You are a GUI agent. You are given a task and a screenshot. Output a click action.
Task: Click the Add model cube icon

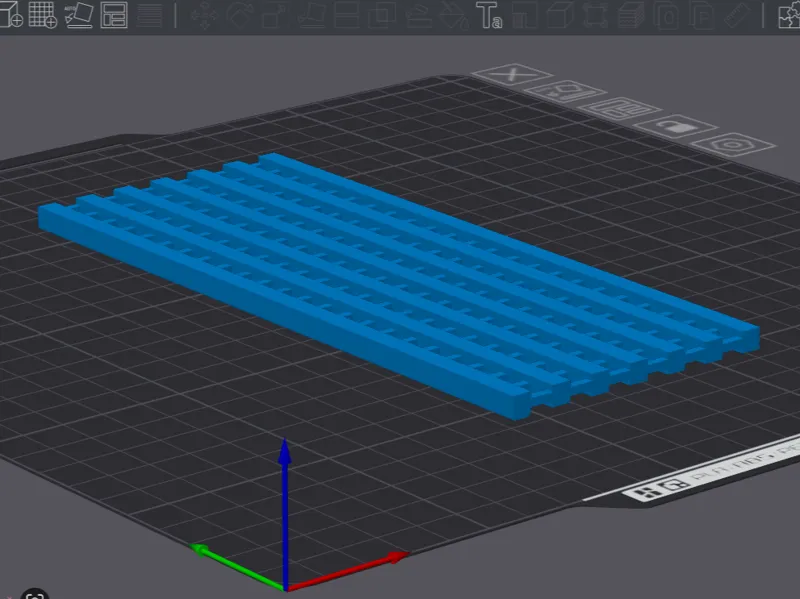tap(10, 14)
